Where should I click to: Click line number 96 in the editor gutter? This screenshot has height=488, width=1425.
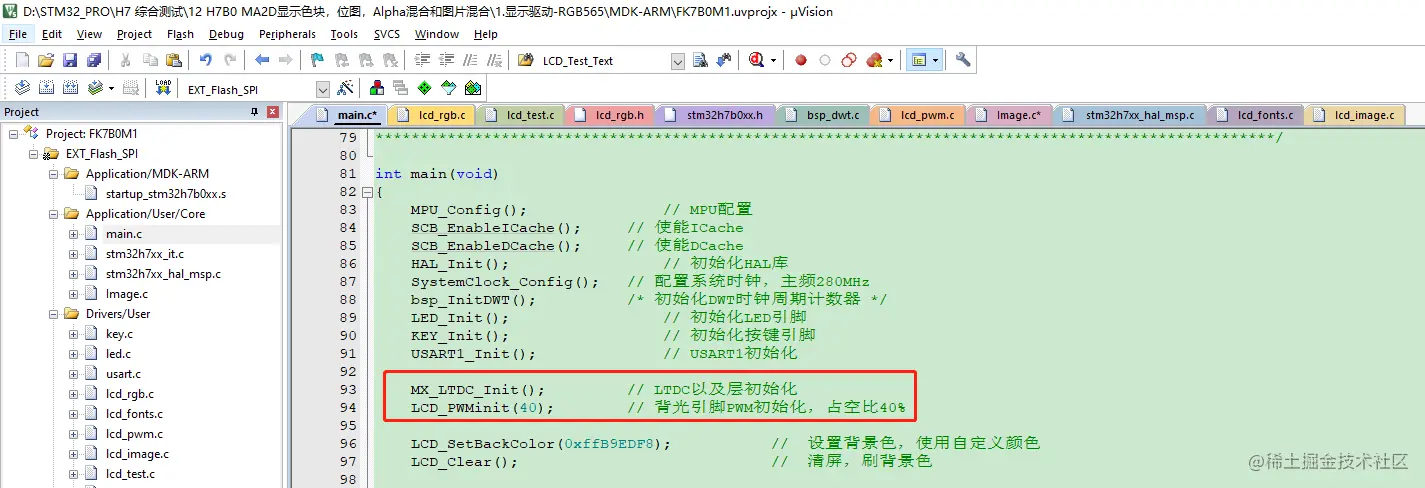348,443
